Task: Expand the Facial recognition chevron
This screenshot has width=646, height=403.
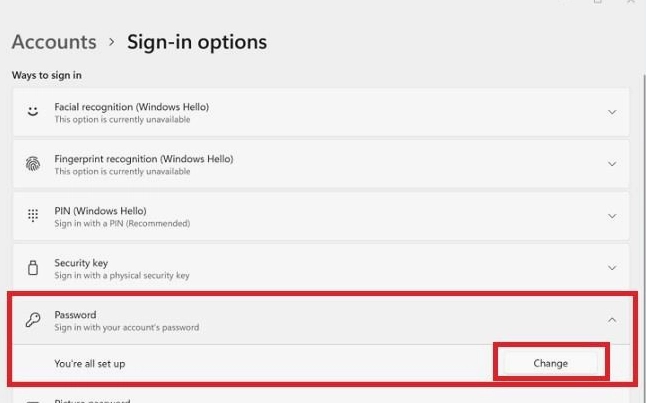Action: tap(612, 112)
